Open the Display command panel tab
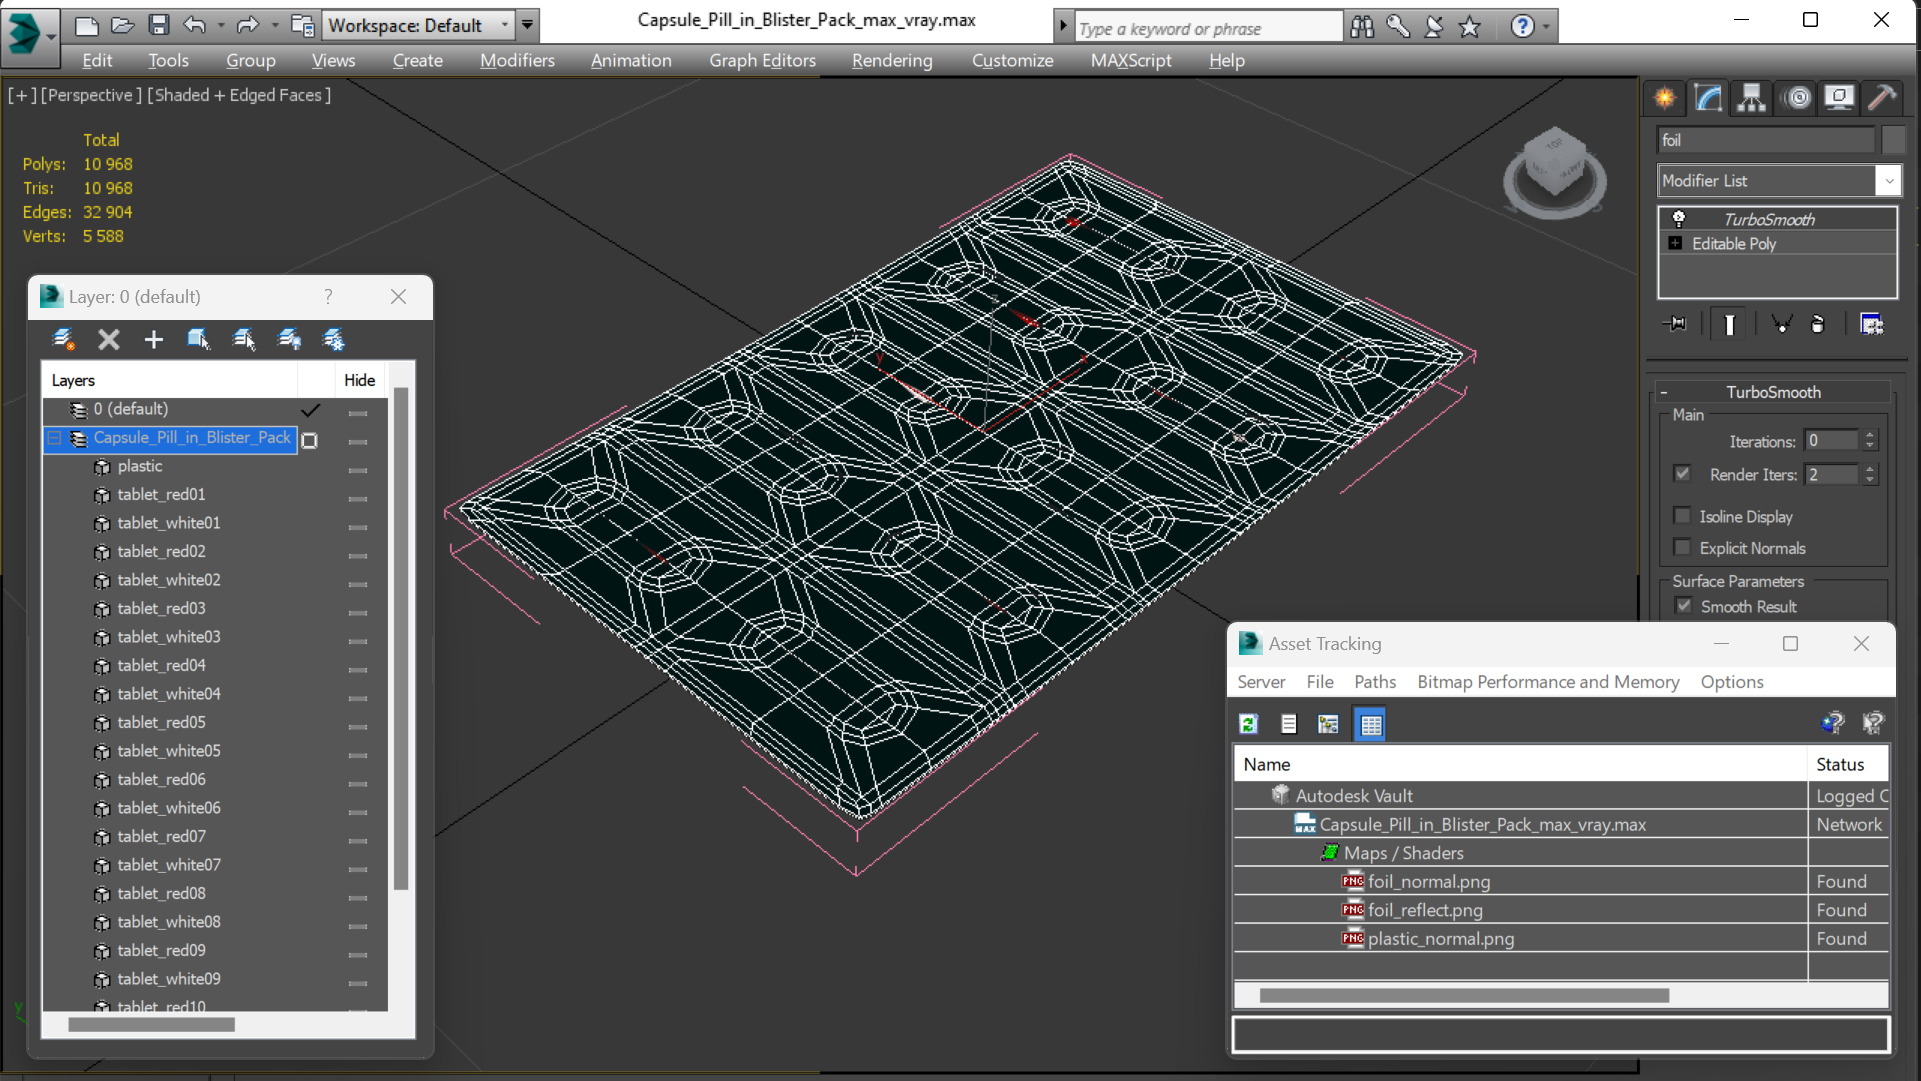Image resolution: width=1921 pixels, height=1081 pixels. (1839, 98)
